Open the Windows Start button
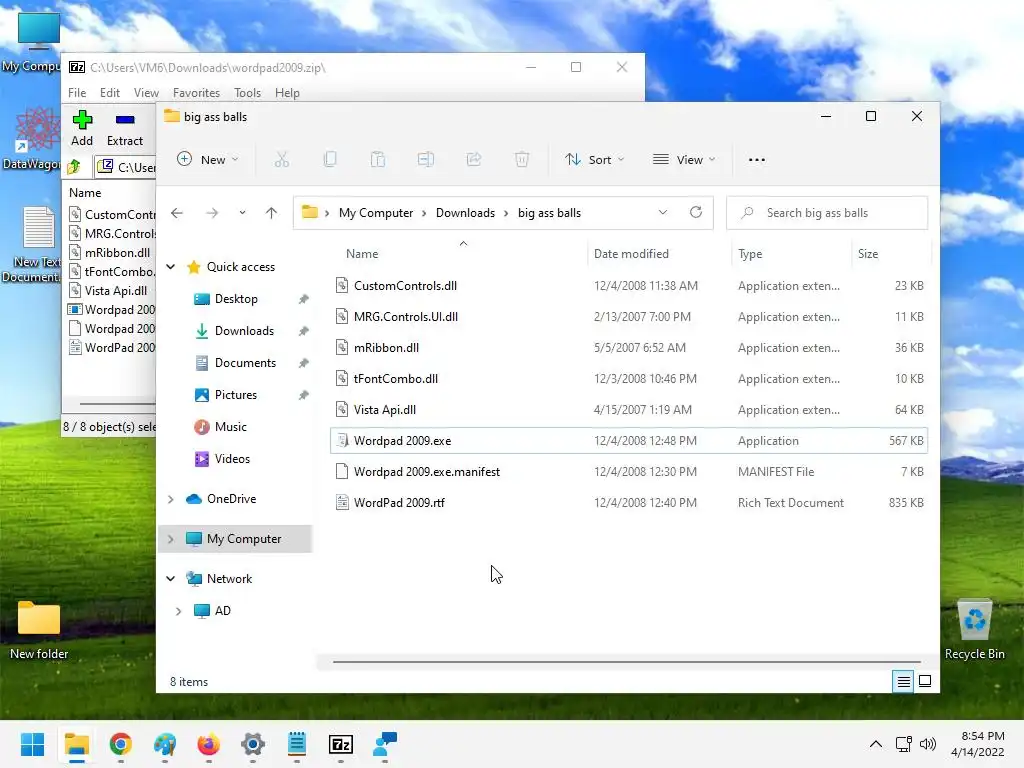The width and height of the screenshot is (1024, 768). point(32,744)
